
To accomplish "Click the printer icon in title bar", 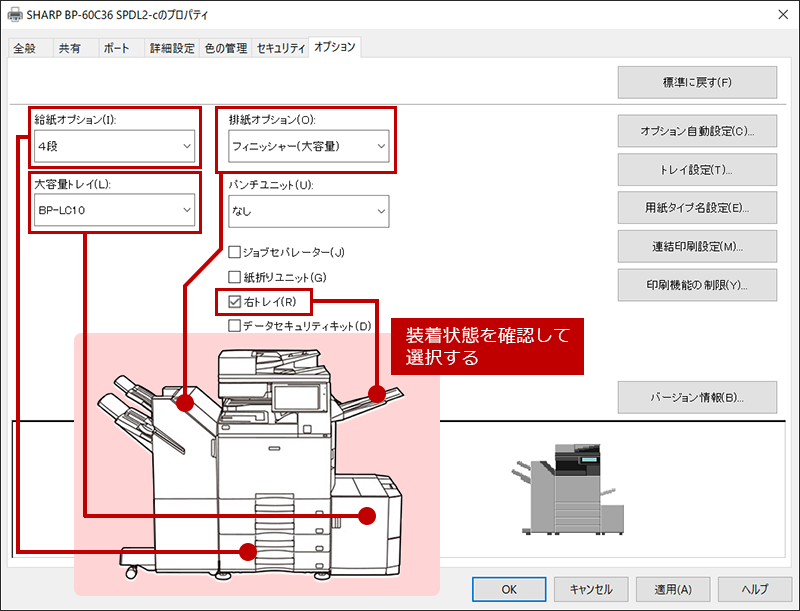I will (13, 15).
